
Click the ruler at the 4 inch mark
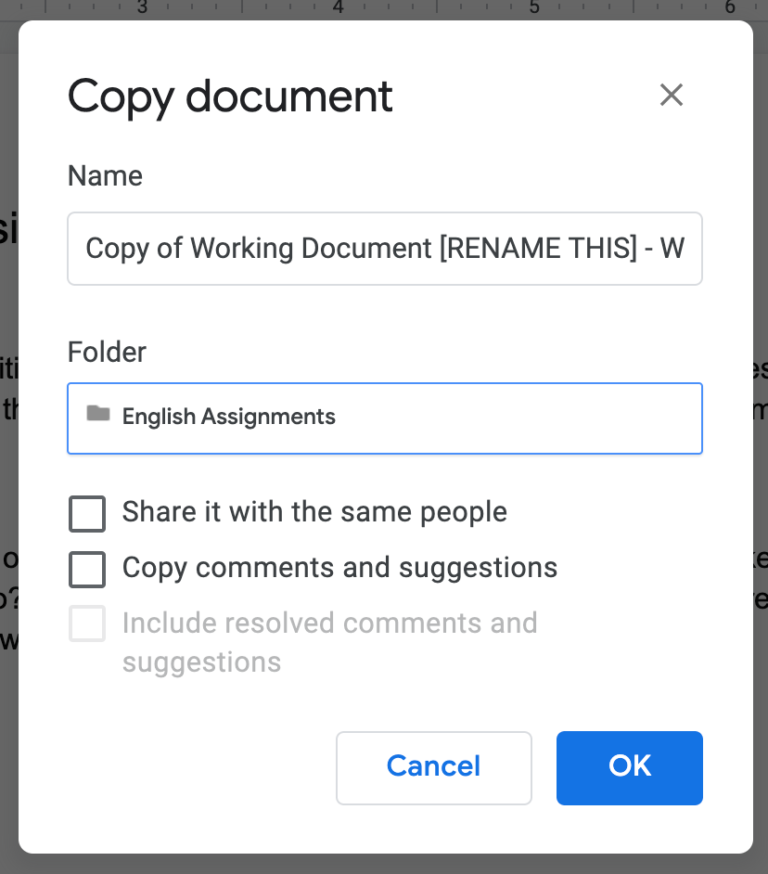click(339, 8)
